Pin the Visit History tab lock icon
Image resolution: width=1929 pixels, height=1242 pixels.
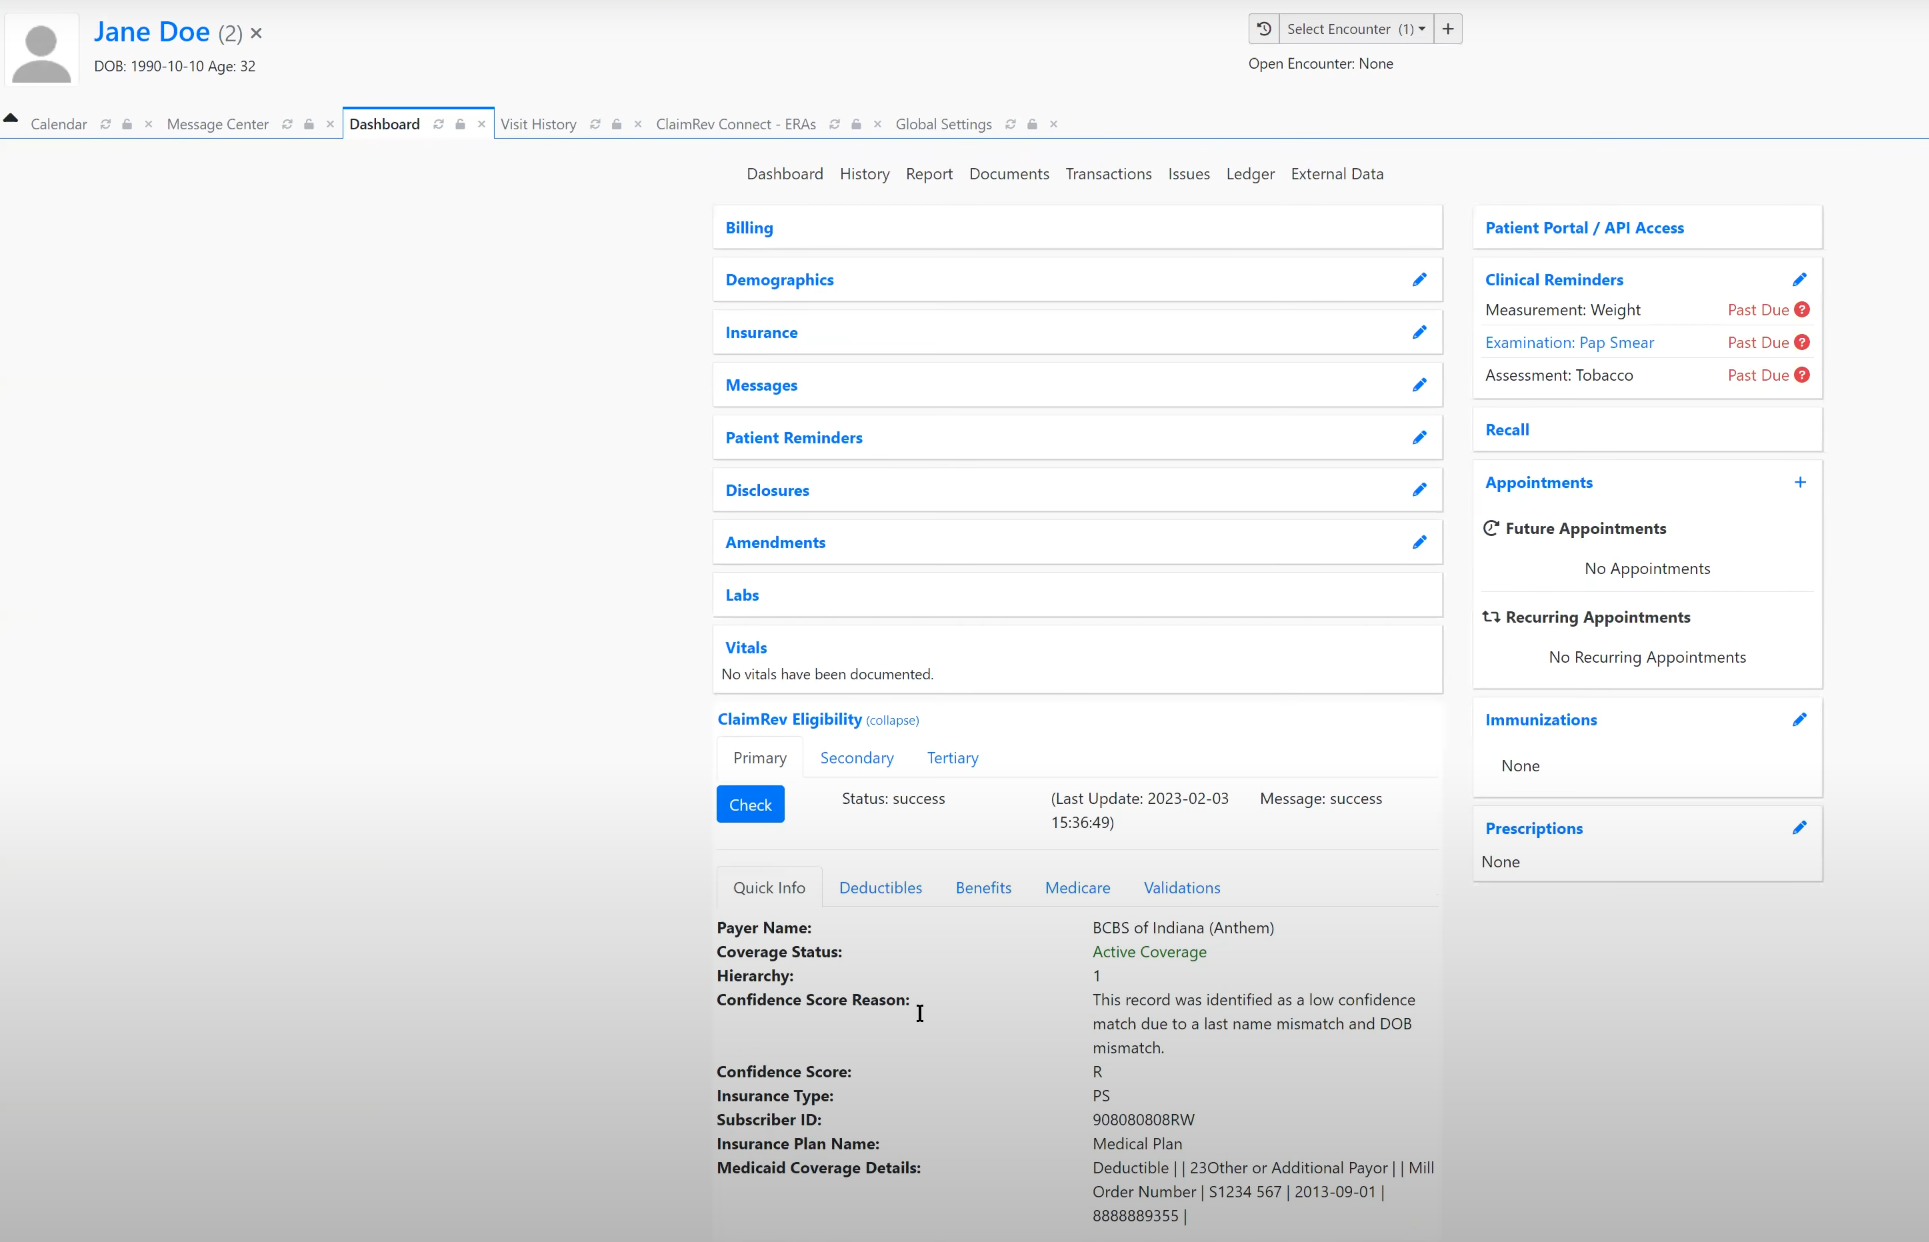click(x=615, y=123)
